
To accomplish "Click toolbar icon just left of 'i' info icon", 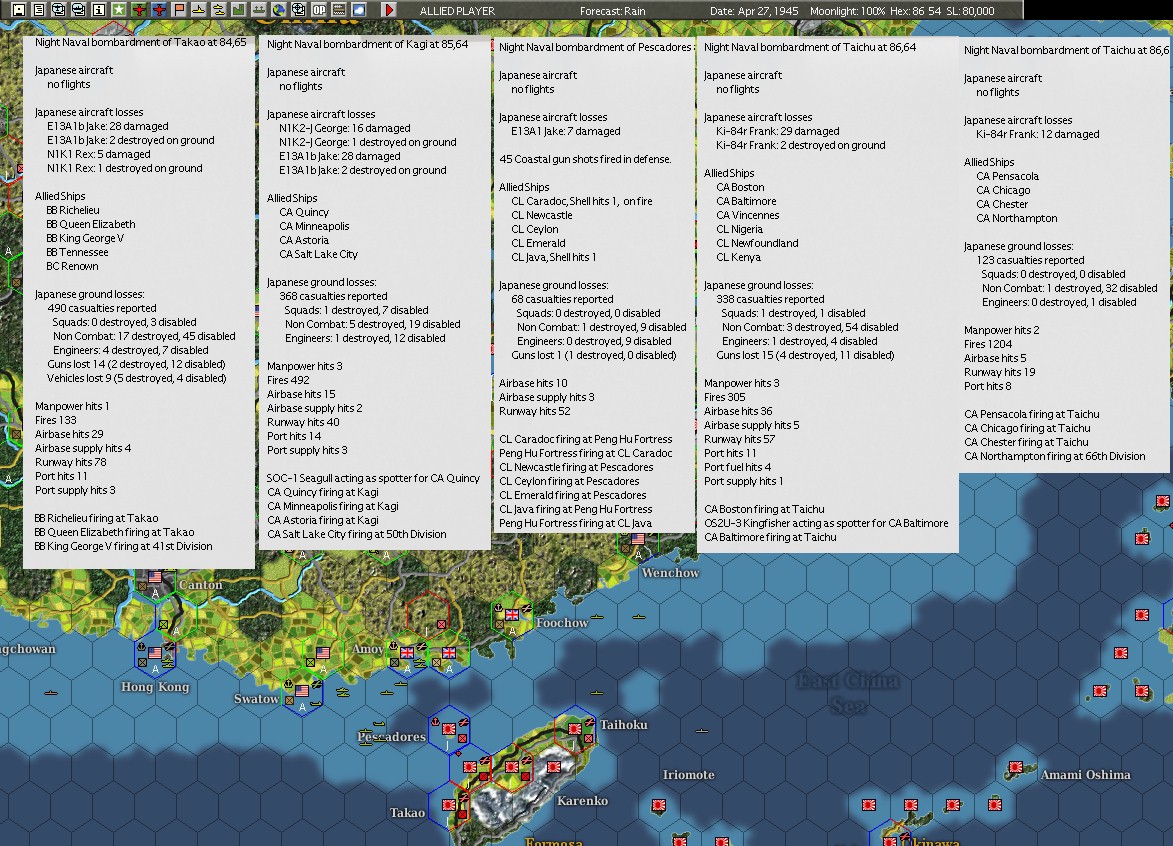I will point(79,10).
